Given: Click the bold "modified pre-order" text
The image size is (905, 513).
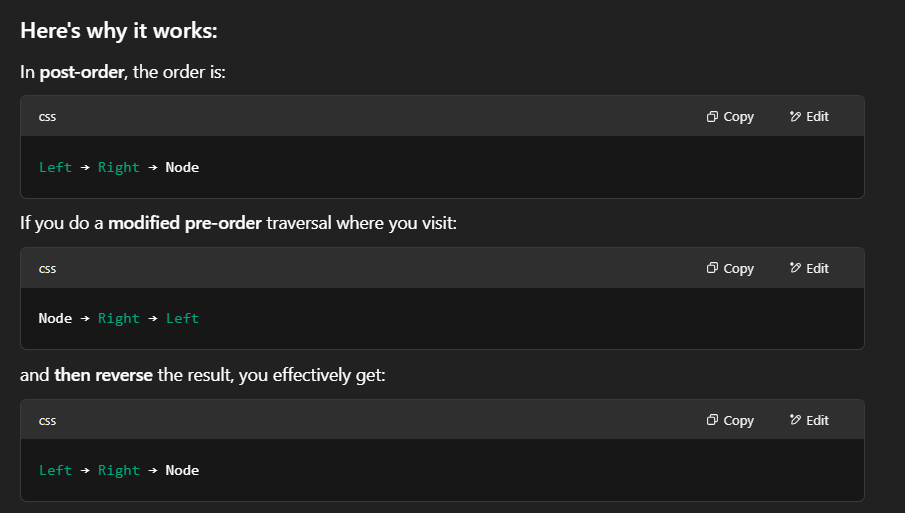Looking at the screenshot, I should coord(185,222).
